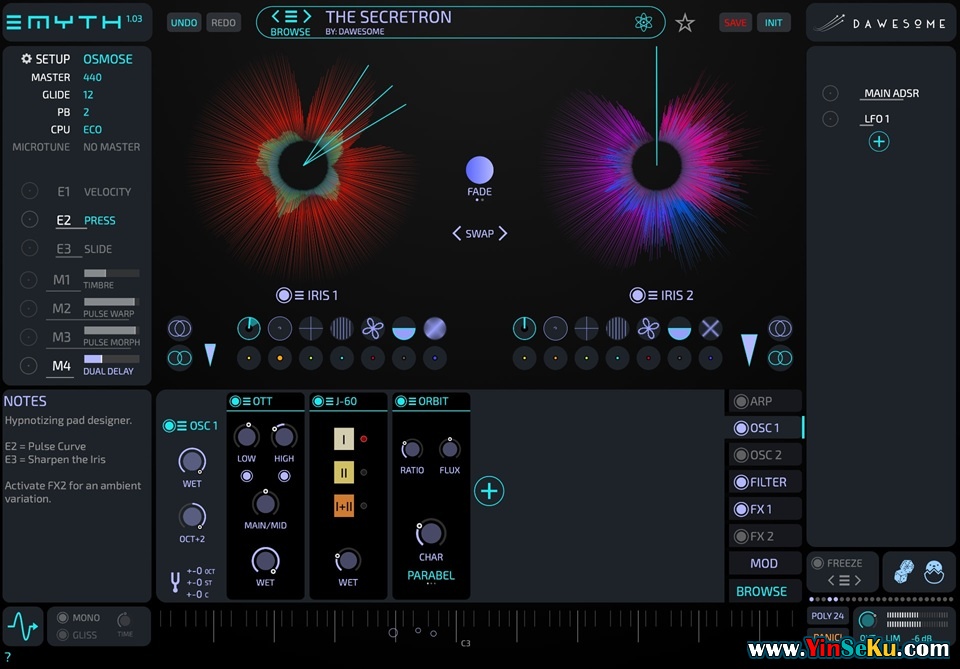Click the X-shaped icon under Iris 2
This screenshot has width=960, height=669.
pos(710,328)
